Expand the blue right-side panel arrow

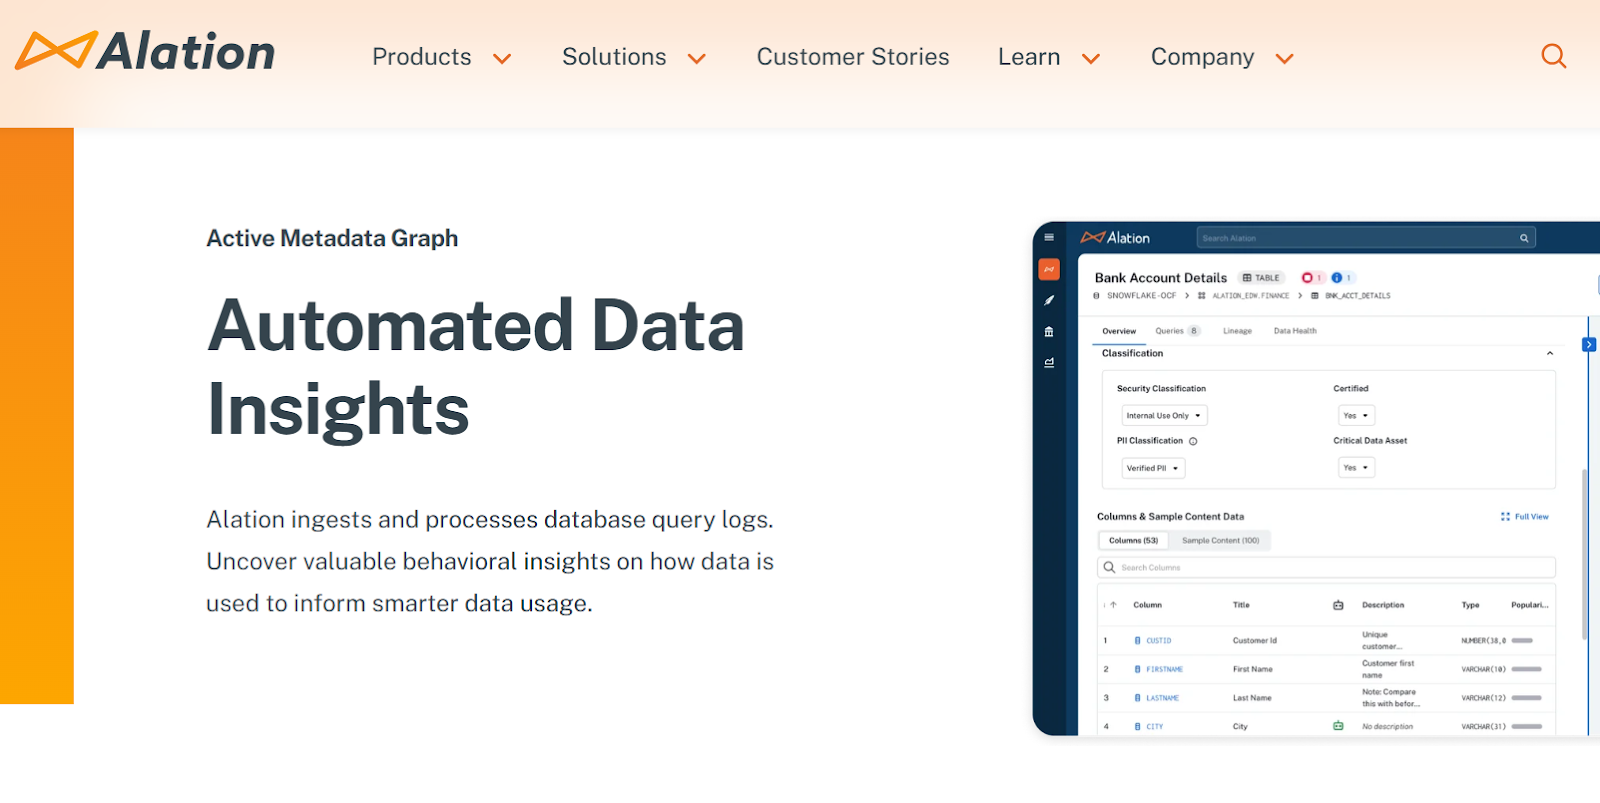[1589, 345]
